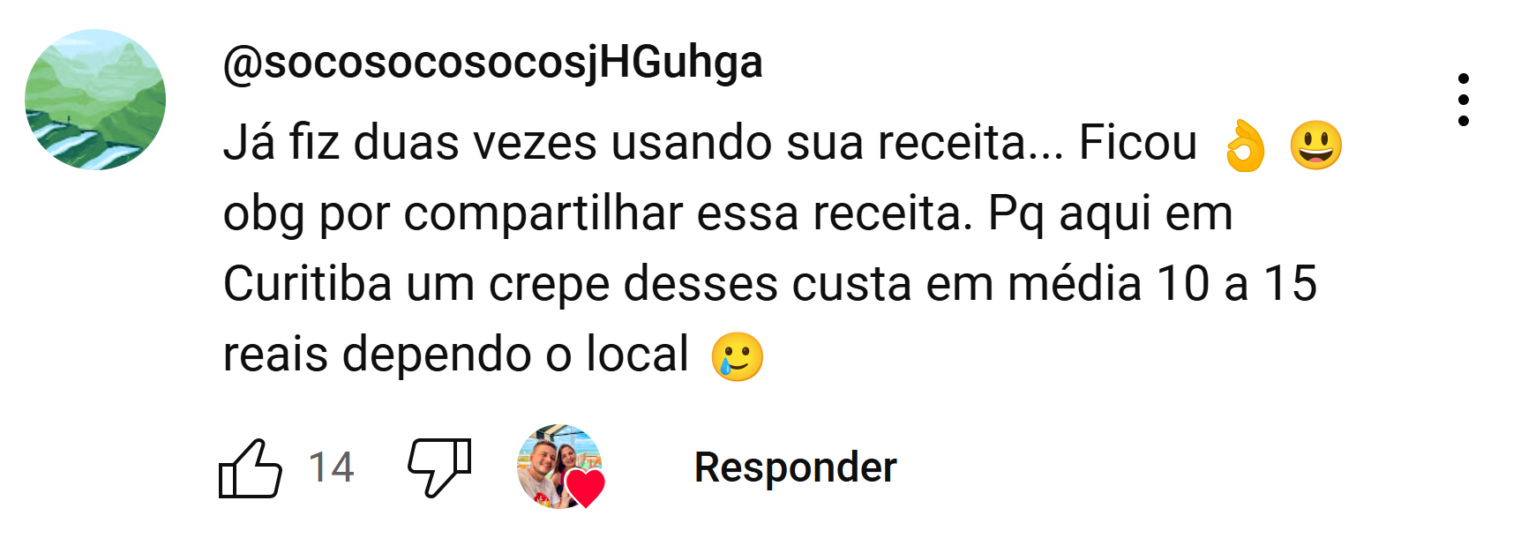Click the Responder button
The image size is (1536, 553).
(x=795, y=467)
